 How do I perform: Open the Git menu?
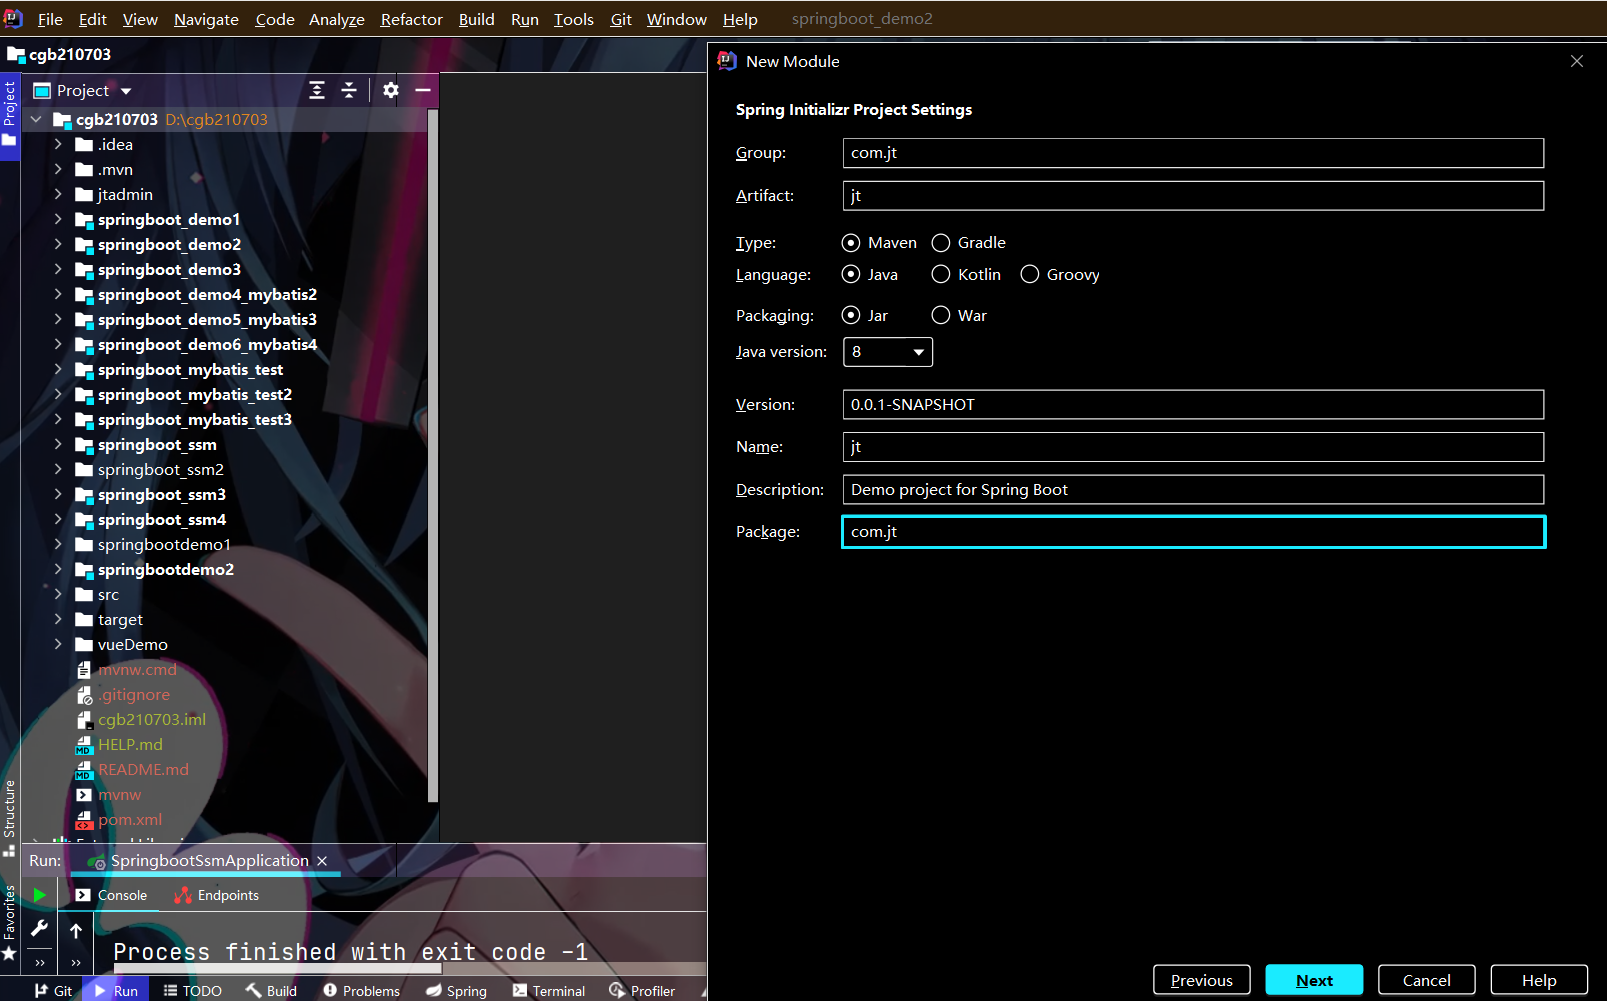621,19
